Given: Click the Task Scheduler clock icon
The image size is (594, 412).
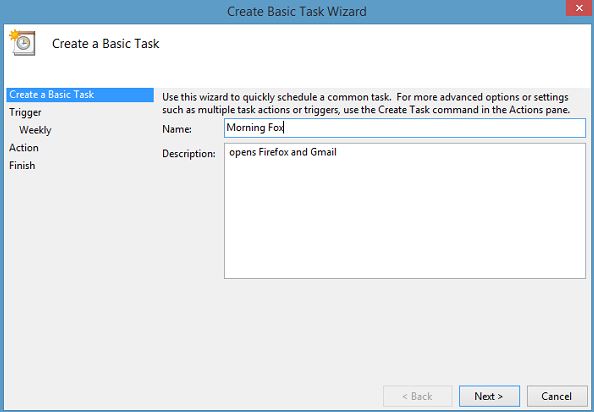Looking at the screenshot, I should 22,42.
